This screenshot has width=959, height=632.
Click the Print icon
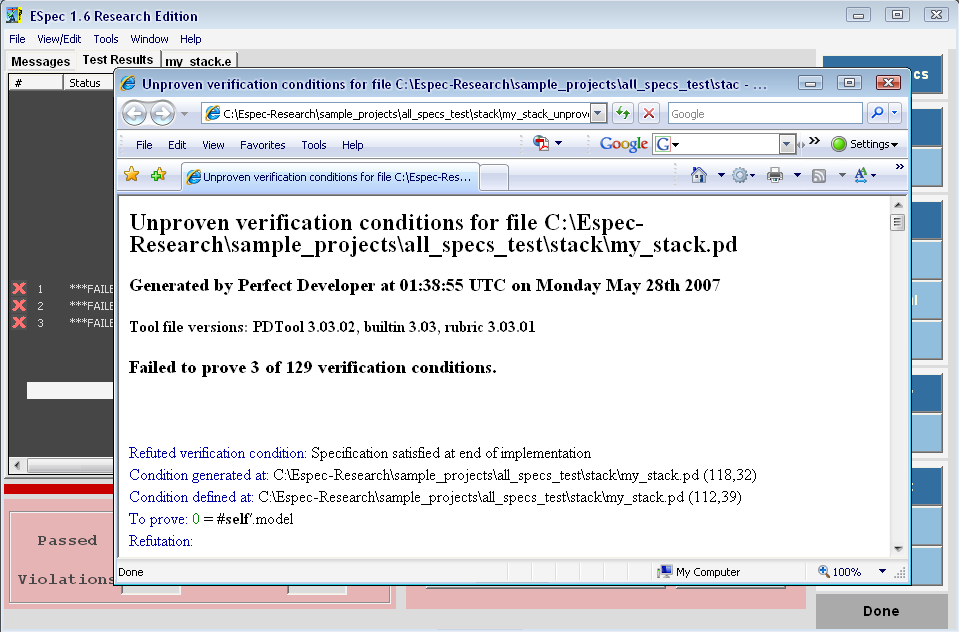click(x=775, y=176)
